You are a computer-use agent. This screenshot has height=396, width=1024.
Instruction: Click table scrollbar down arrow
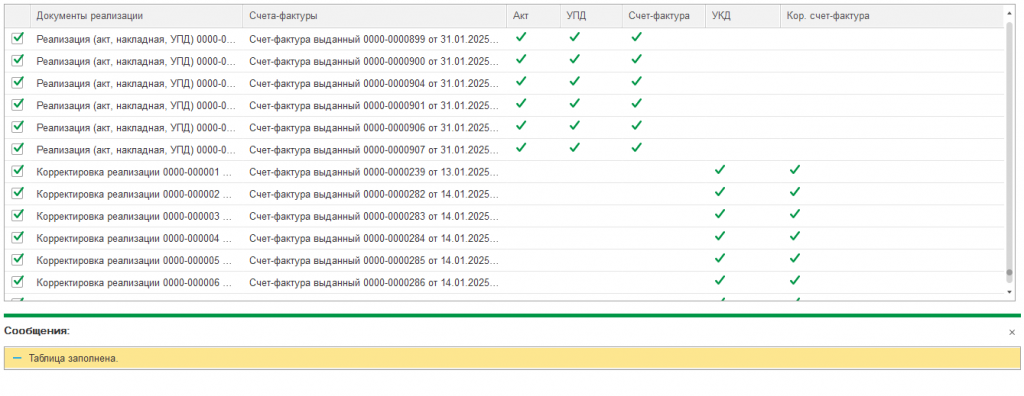(1010, 291)
